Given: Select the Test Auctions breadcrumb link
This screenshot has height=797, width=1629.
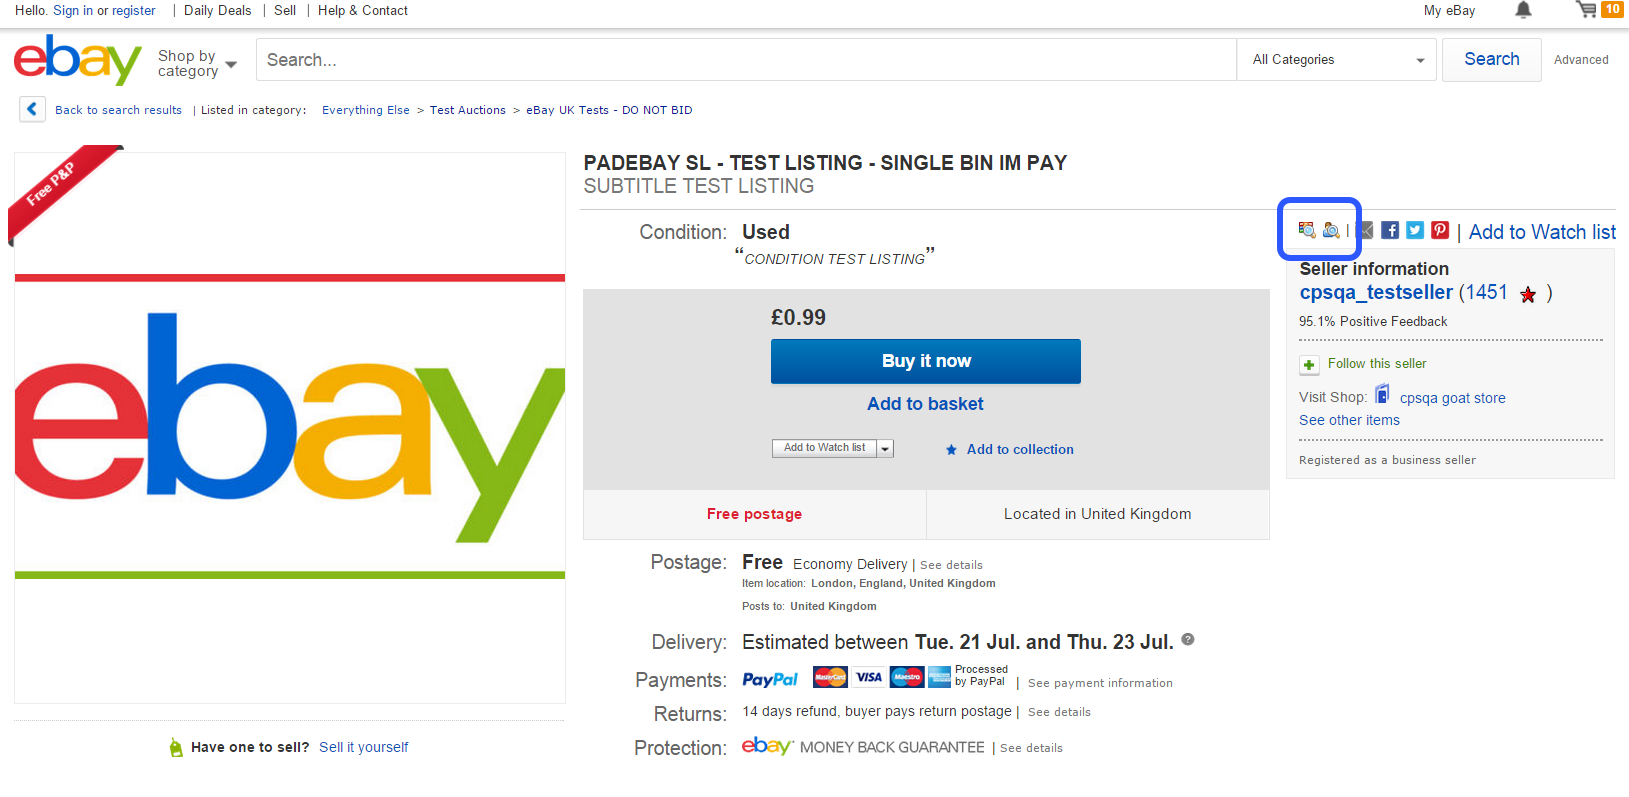Looking at the screenshot, I should pyautogui.click(x=467, y=110).
